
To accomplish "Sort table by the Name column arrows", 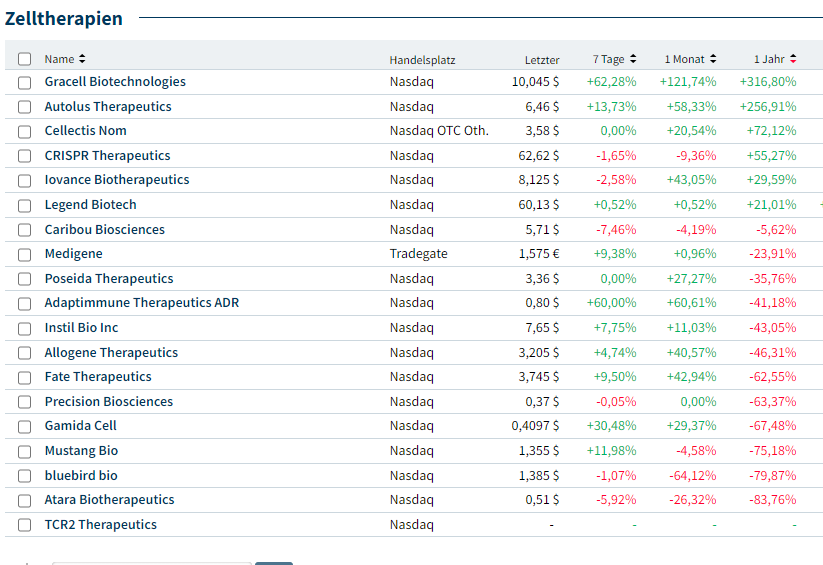I will point(82,59).
